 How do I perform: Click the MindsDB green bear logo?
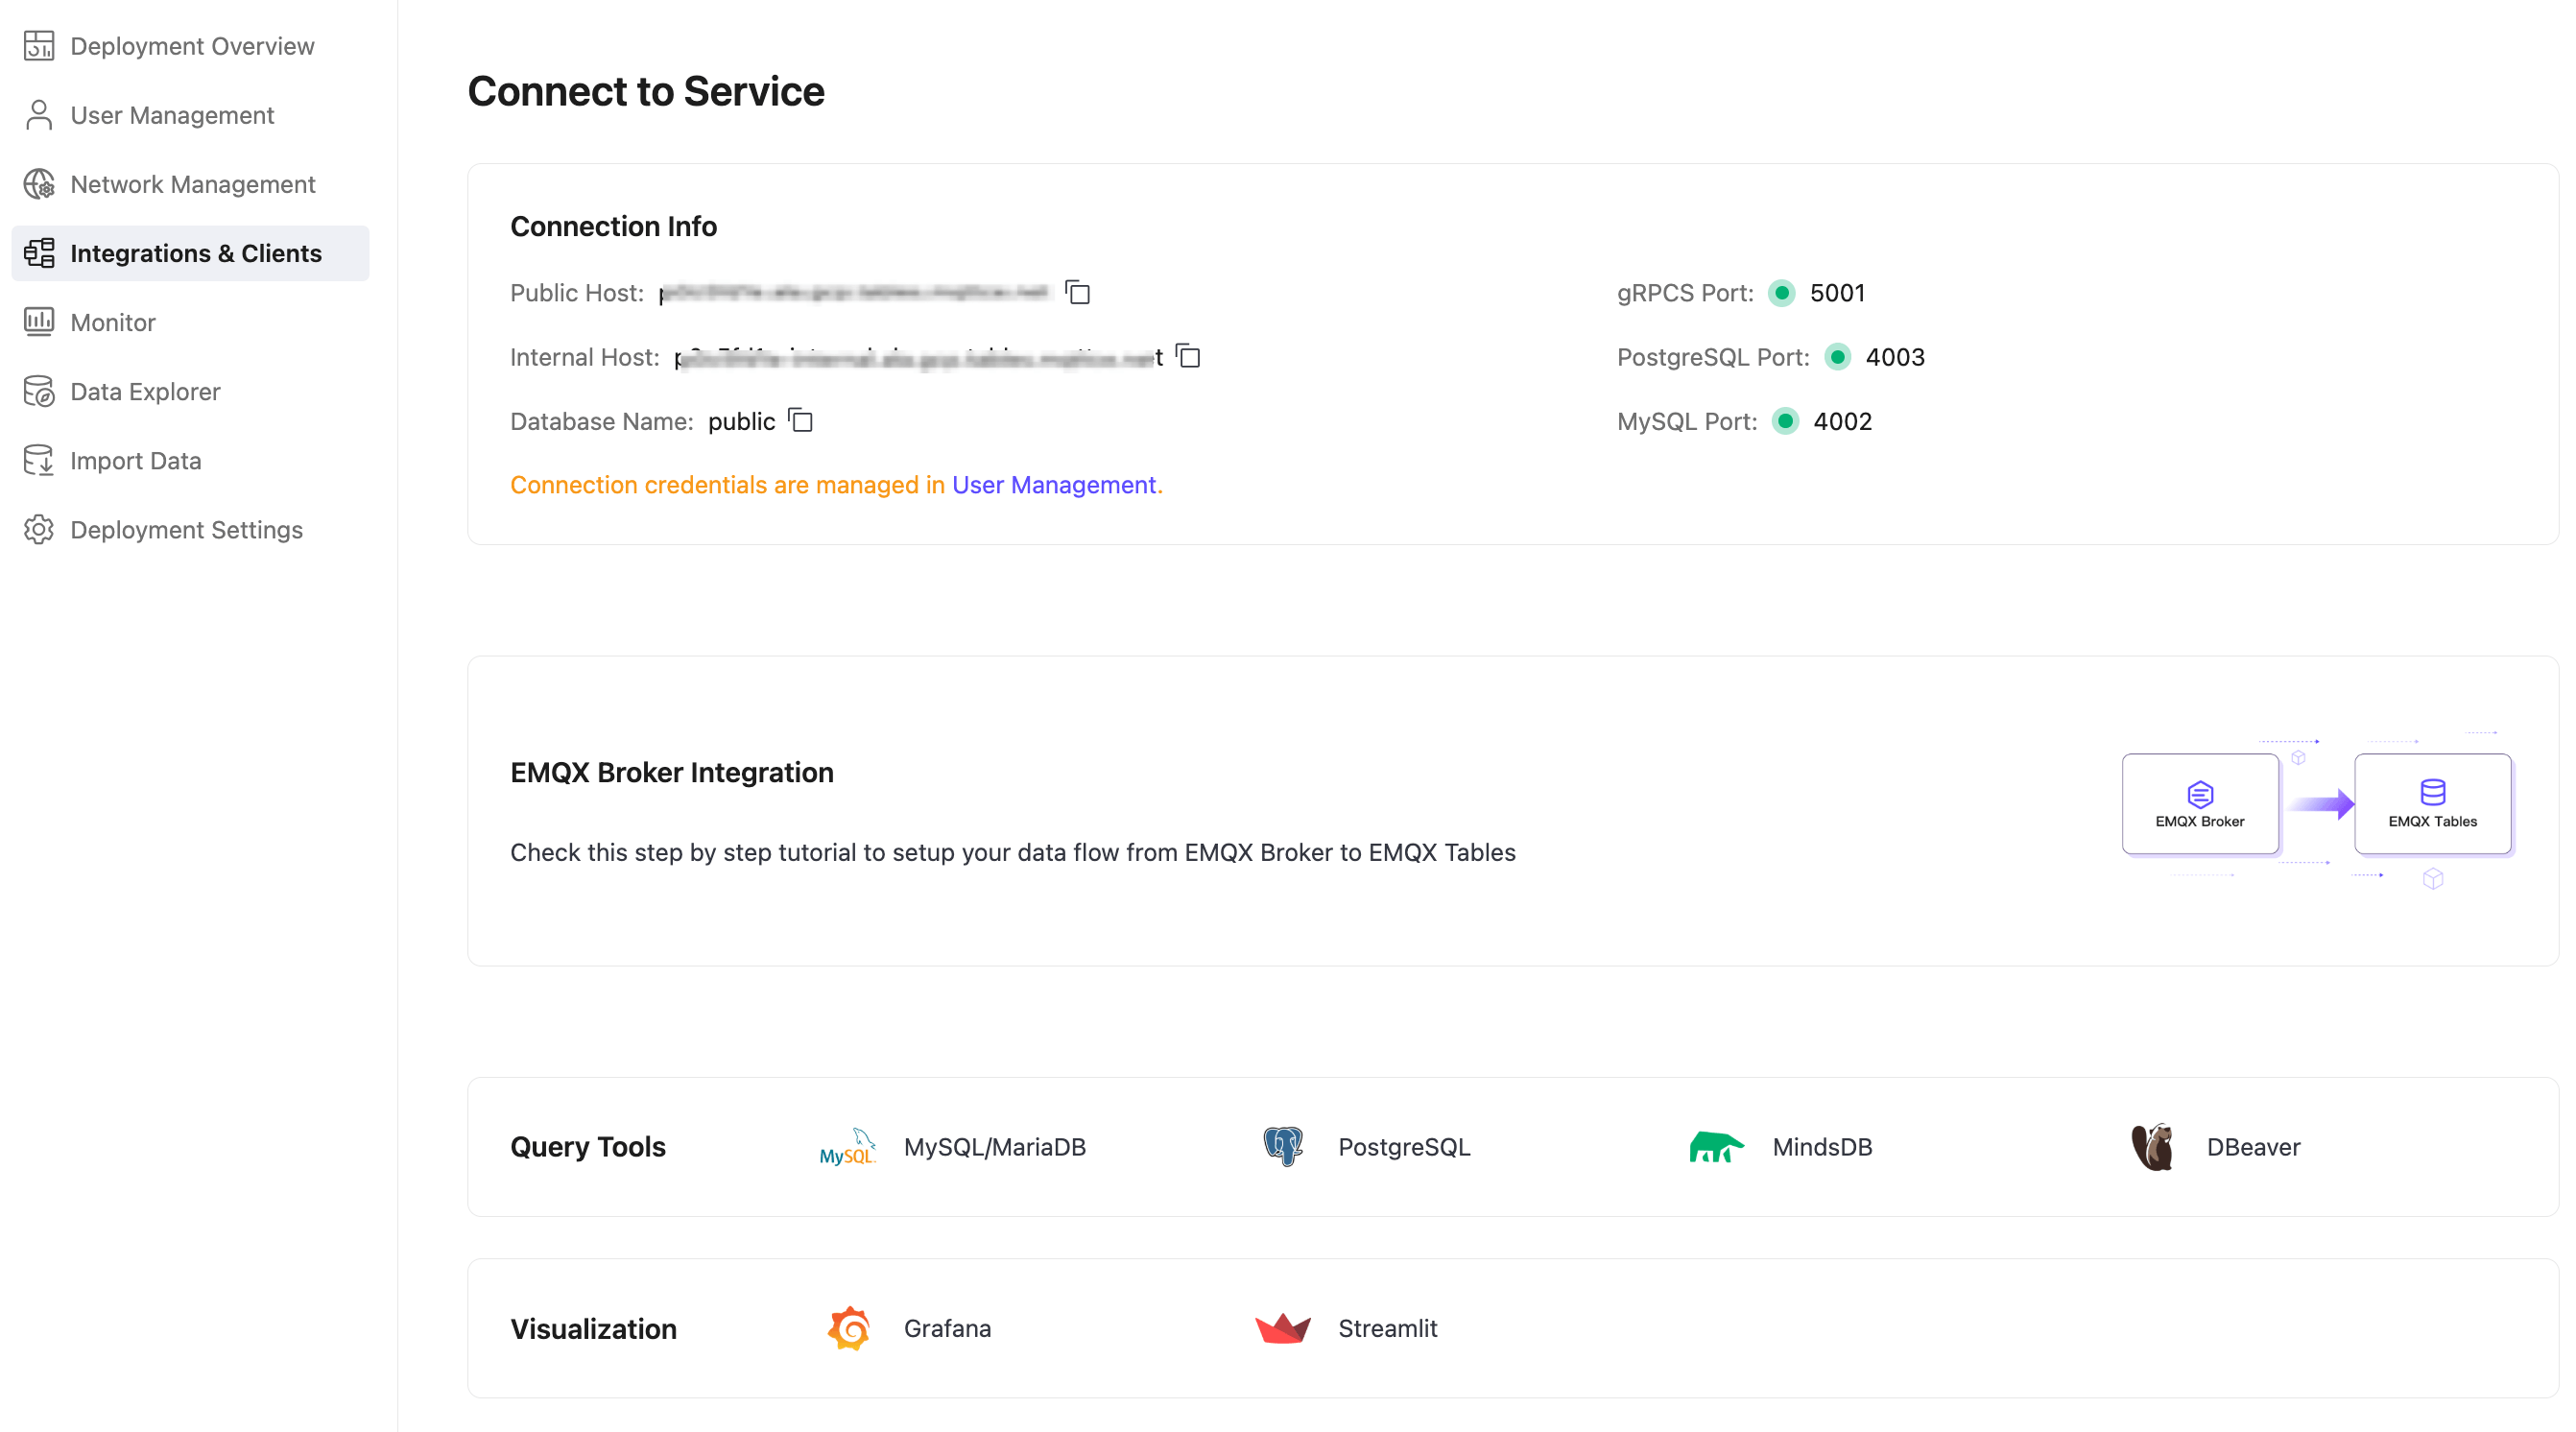(x=1716, y=1147)
